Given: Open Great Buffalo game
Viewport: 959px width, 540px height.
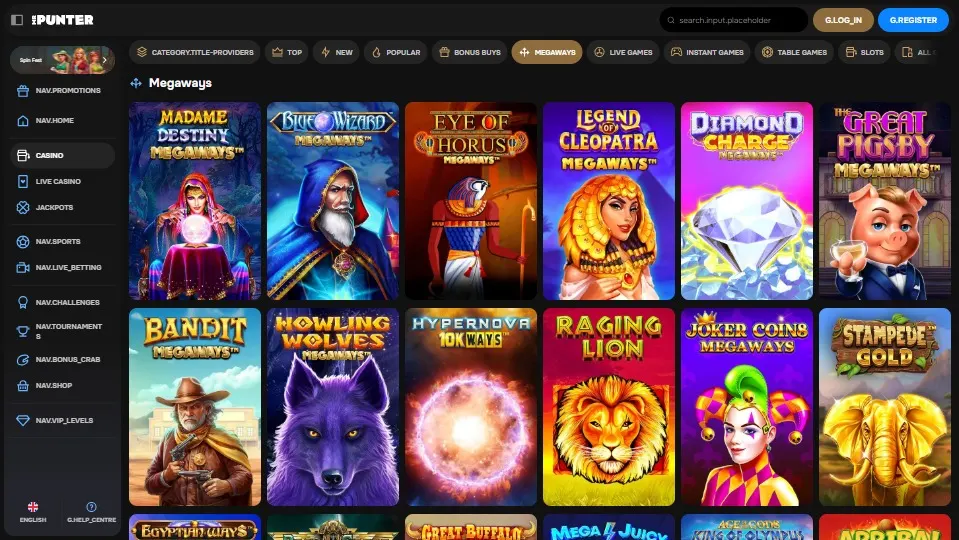Looking at the screenshot, I should (x=470, y=527).
